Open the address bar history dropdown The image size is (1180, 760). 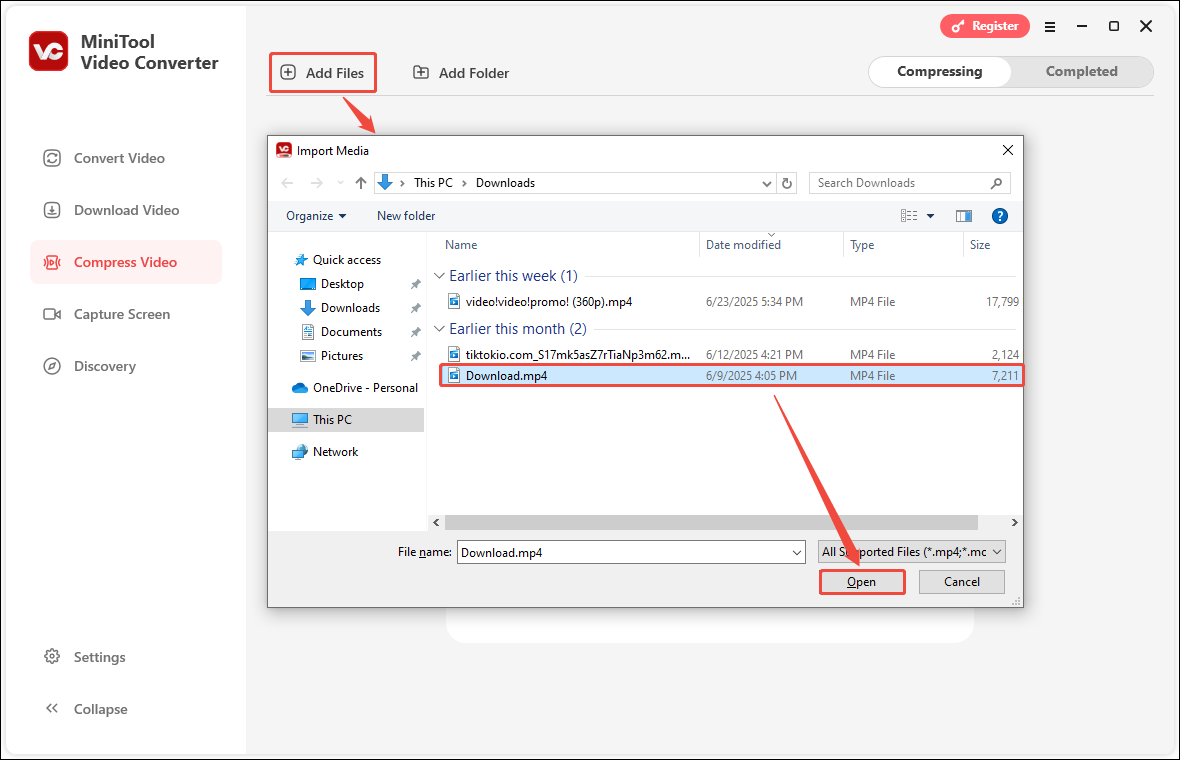[766, 184]
